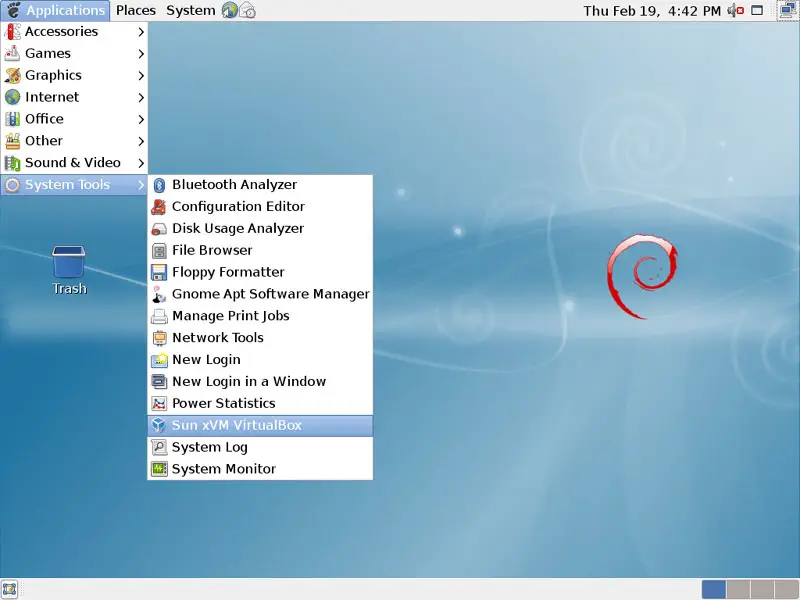Open System Monitor
Image resolution: width=800 pixels, height=600 pixels.
click(x=260, y=469)
